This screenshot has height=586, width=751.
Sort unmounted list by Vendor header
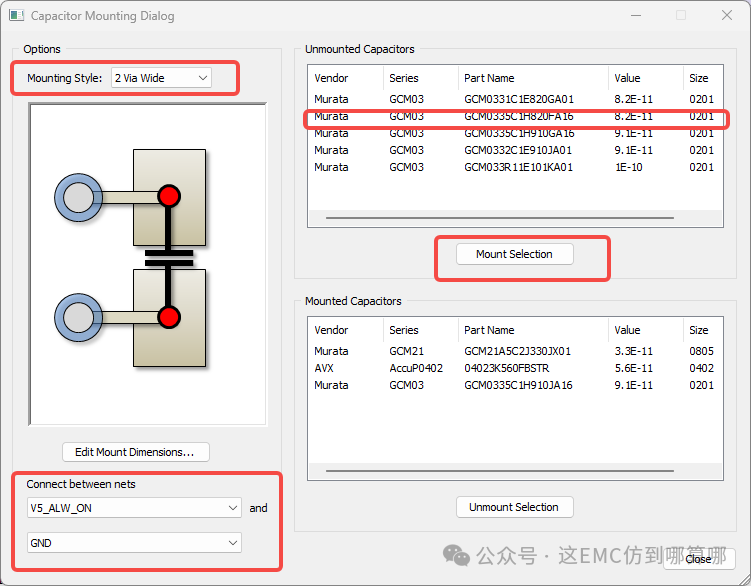click(x=346, y=78)
